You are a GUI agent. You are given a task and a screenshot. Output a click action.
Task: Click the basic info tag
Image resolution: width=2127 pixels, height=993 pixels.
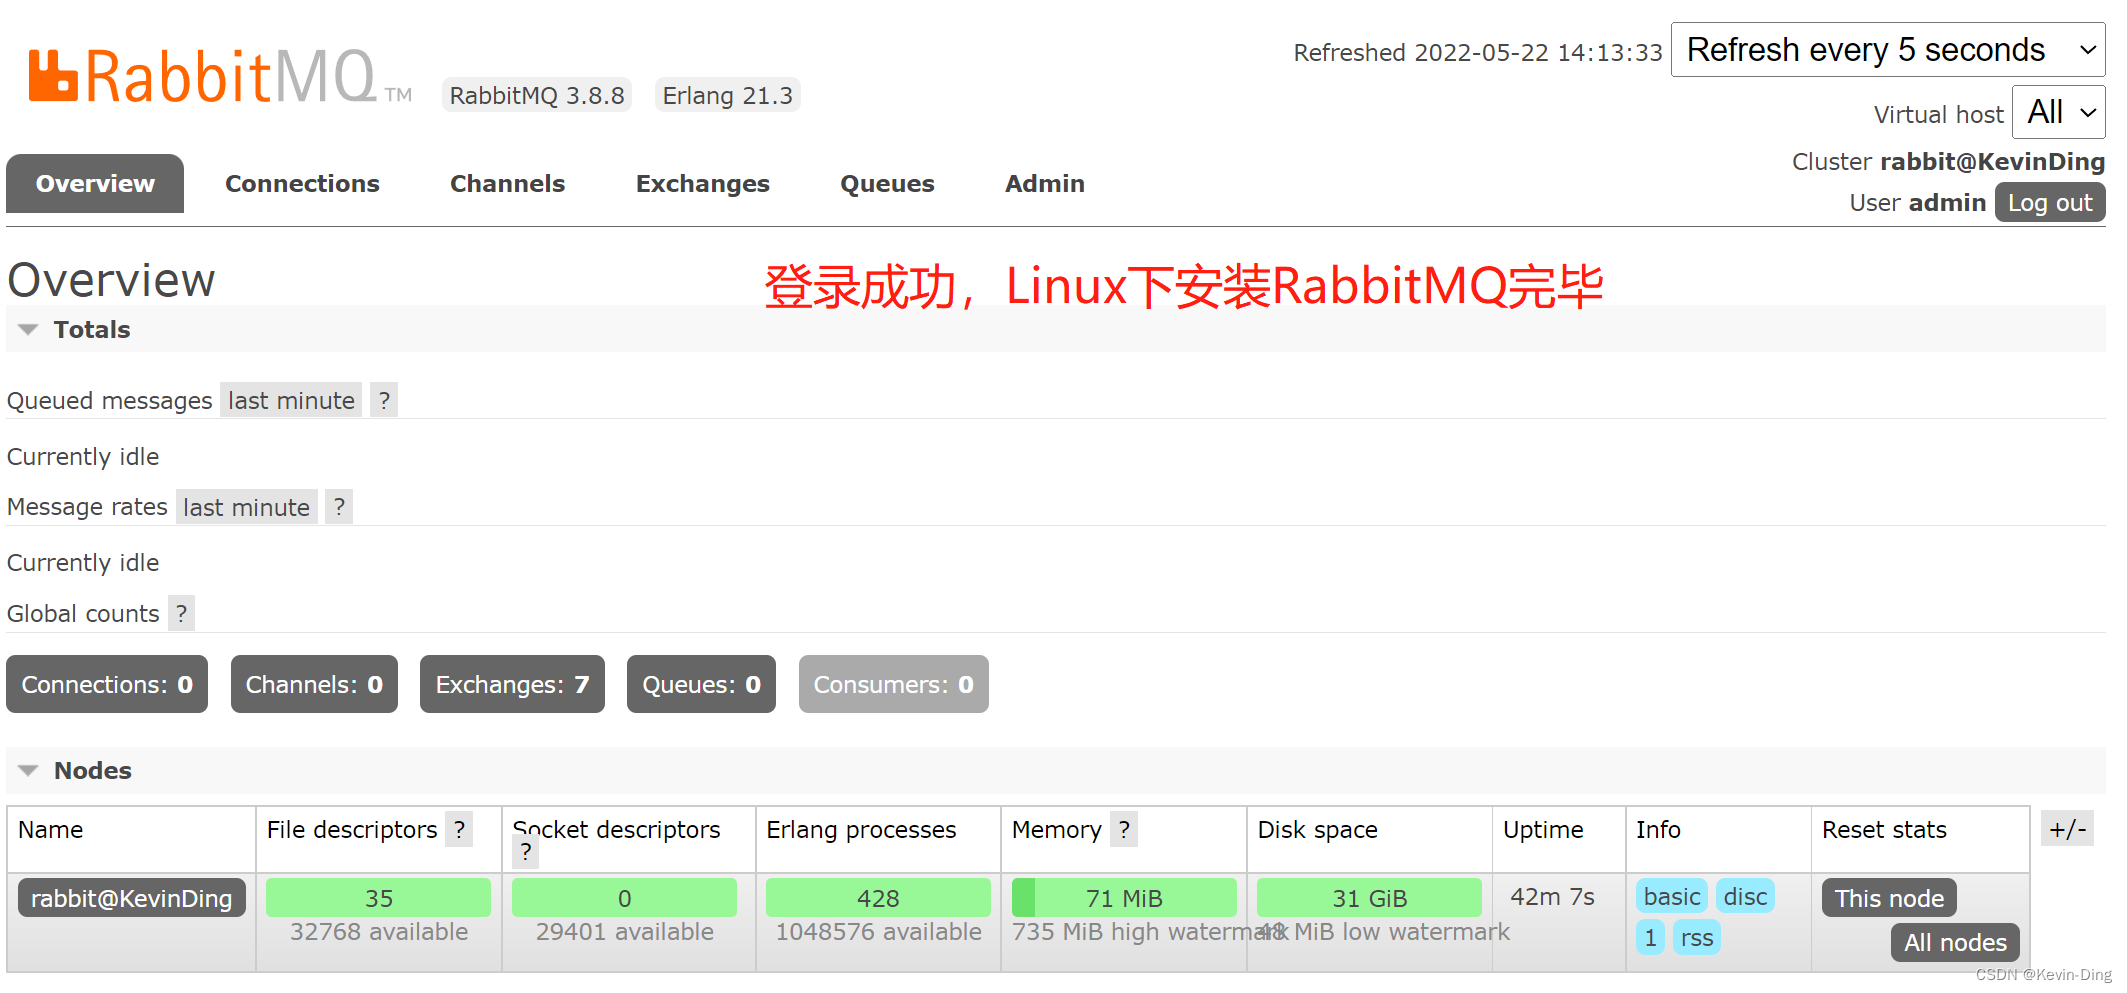[1671, 896]
